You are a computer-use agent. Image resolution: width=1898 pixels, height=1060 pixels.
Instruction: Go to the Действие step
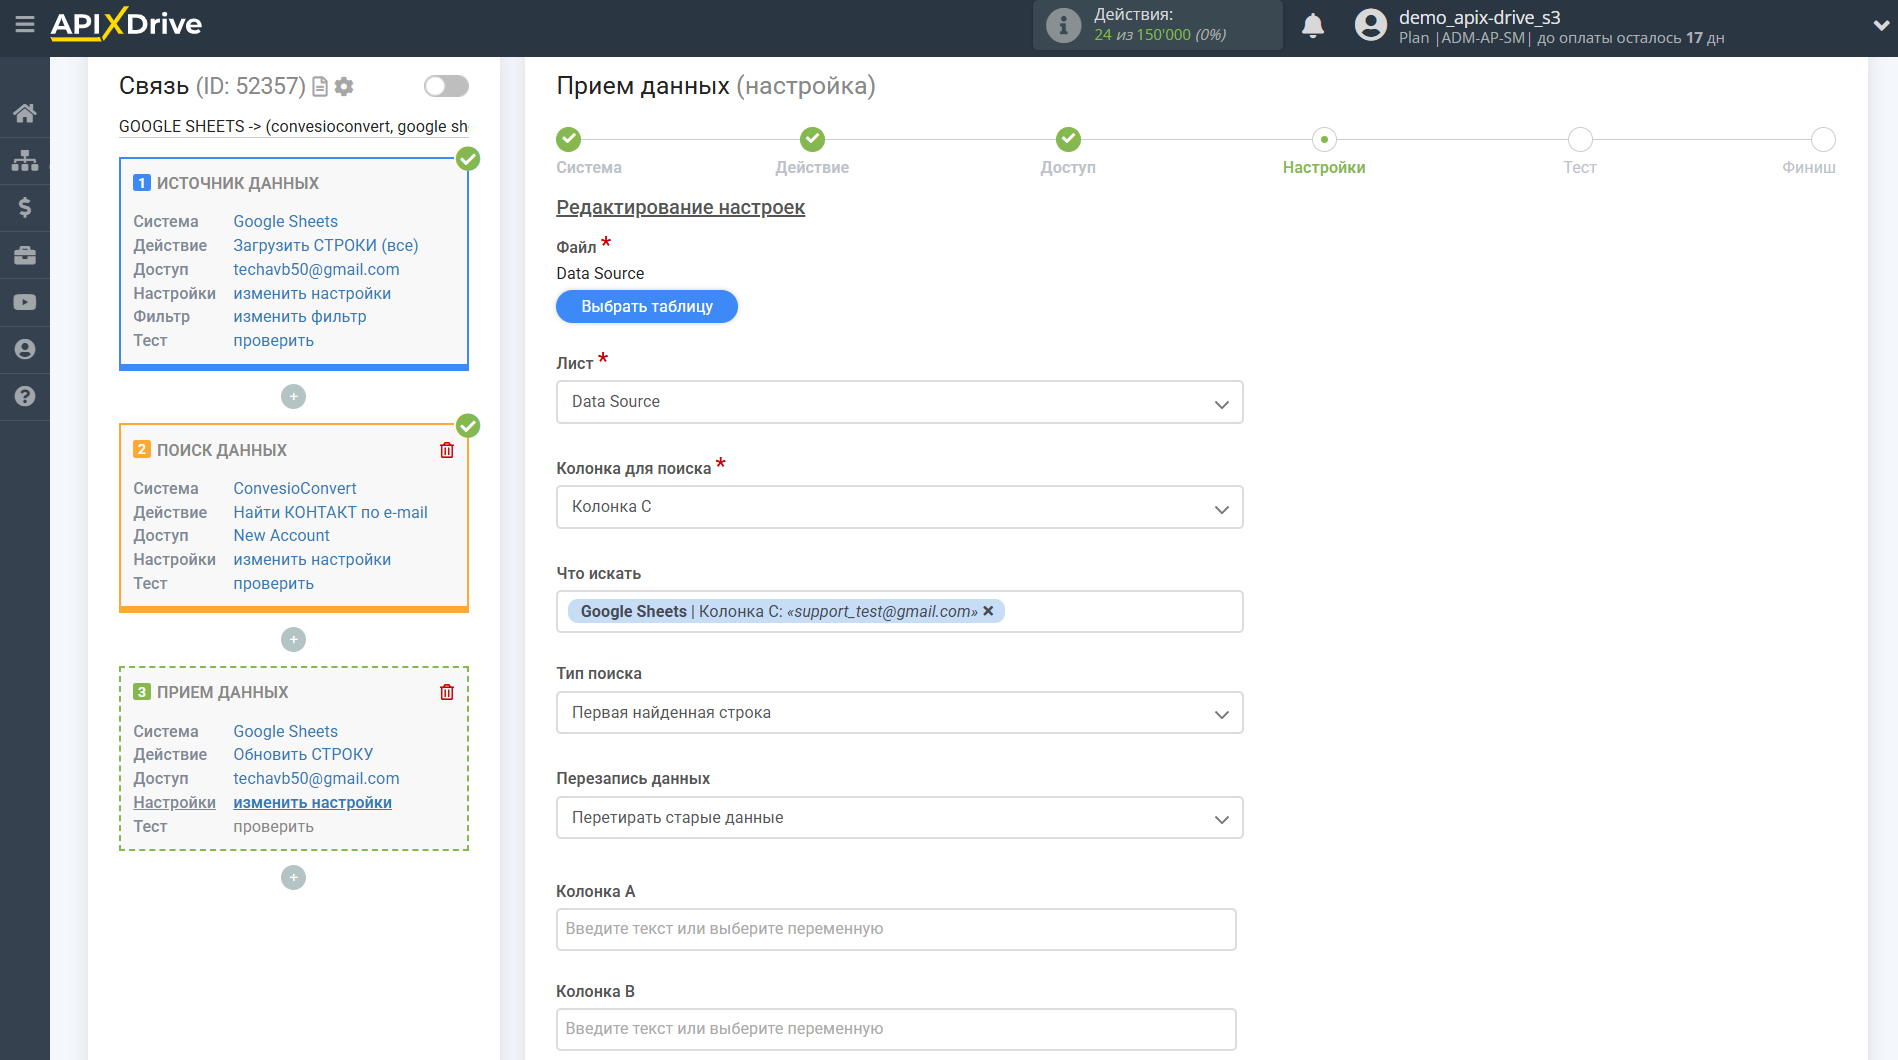coord(812,140)
